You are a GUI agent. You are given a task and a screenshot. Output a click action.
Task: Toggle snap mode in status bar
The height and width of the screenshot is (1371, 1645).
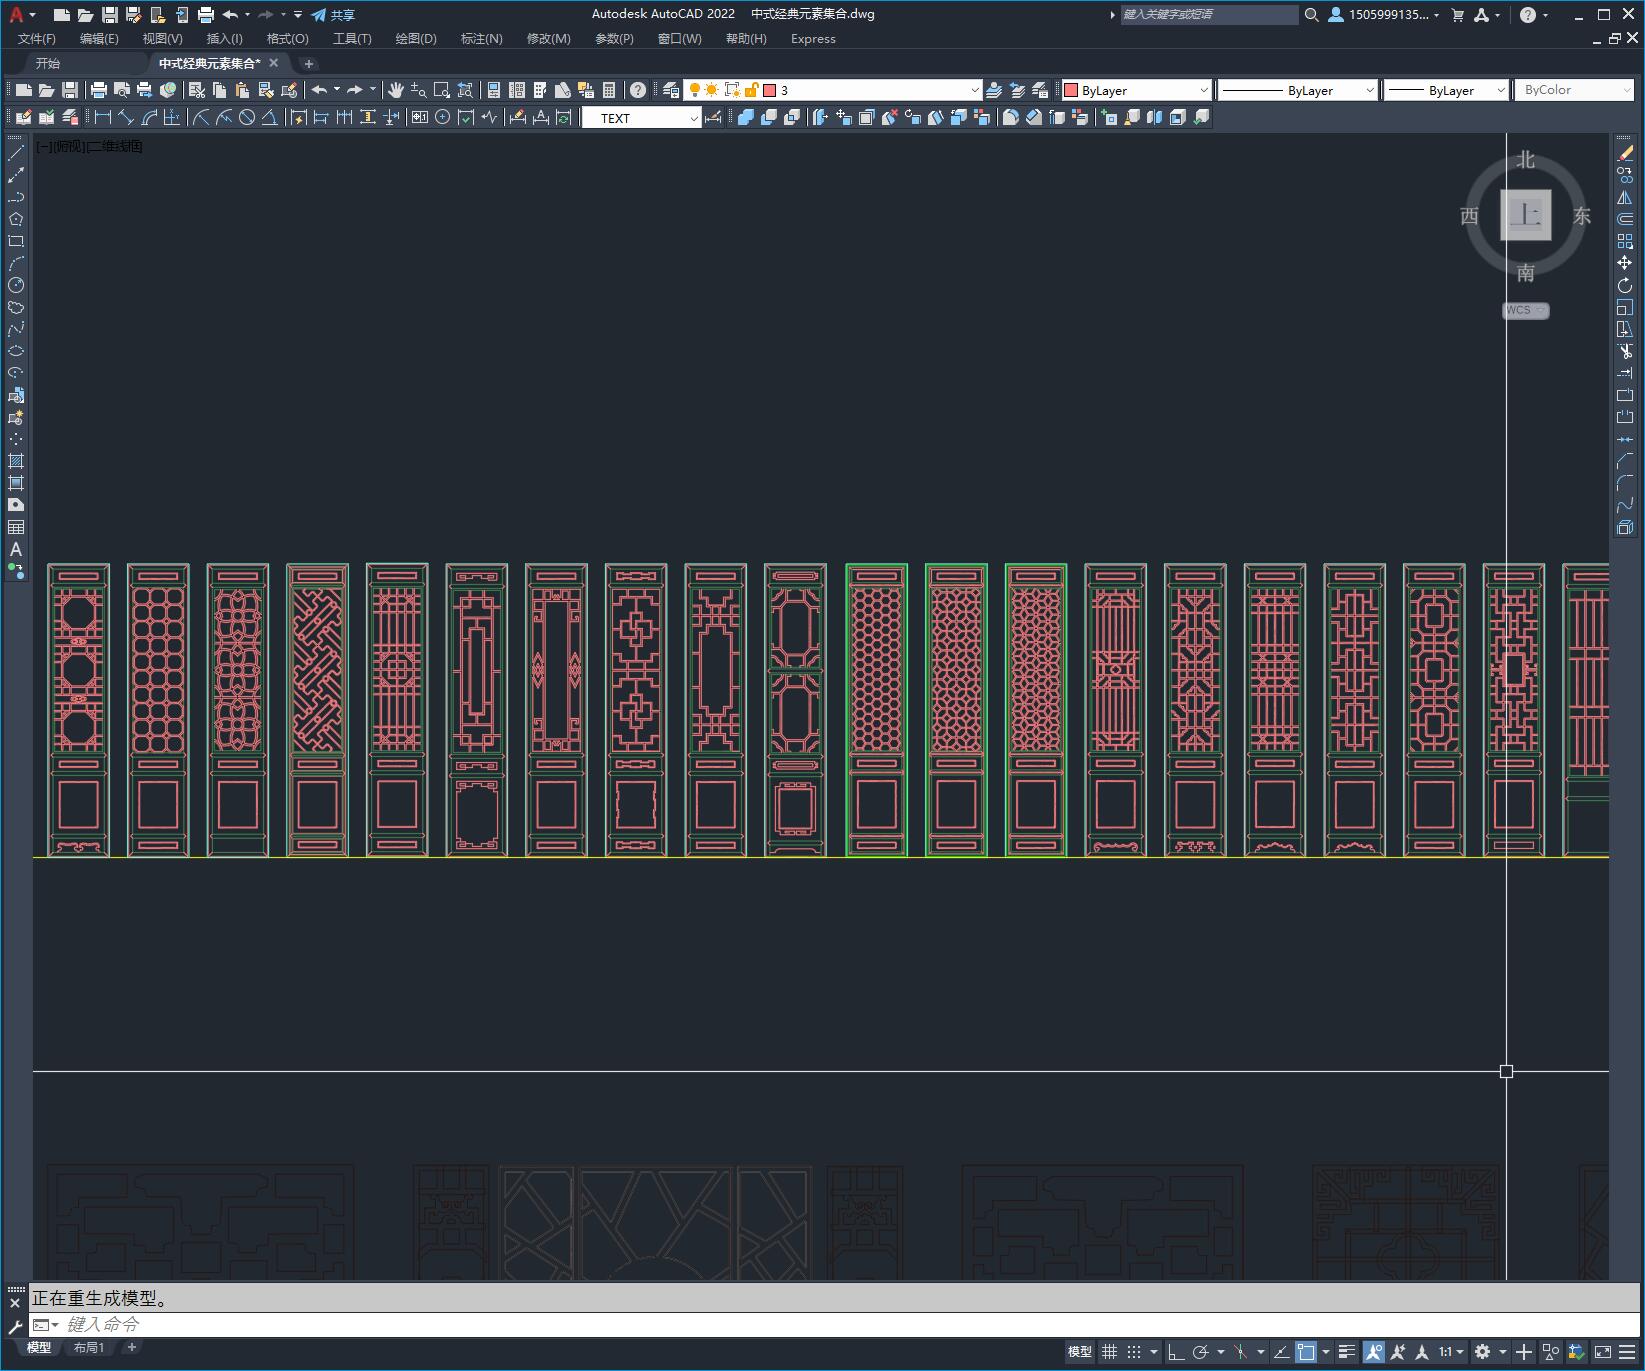(x=1133, y=1352)
